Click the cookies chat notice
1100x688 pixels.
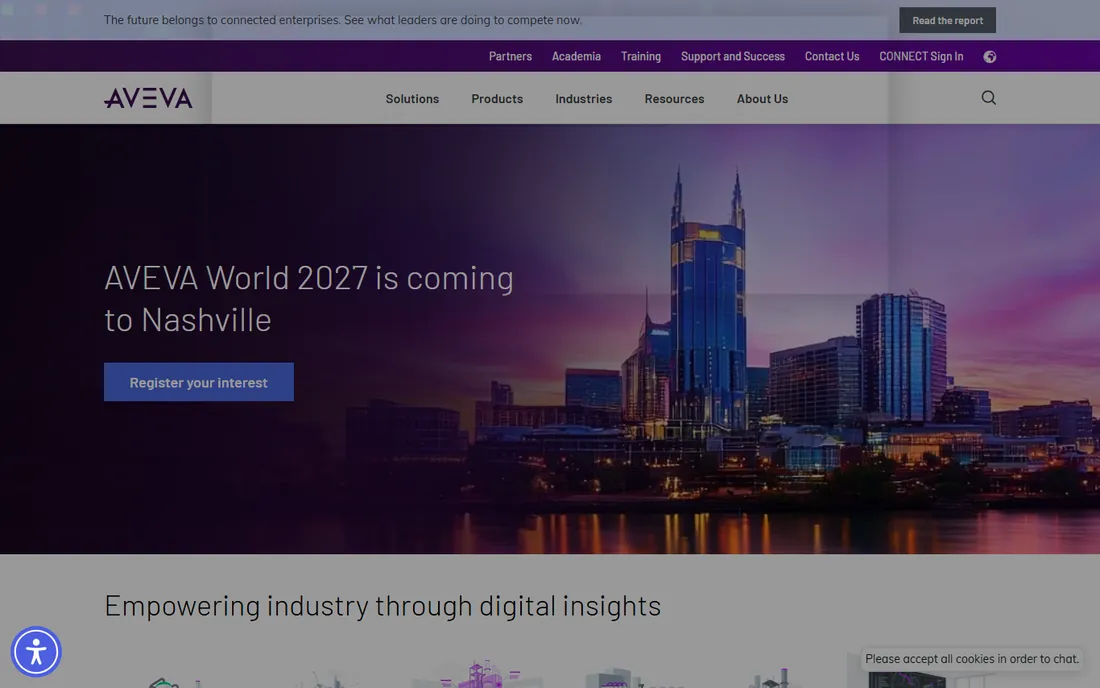971,659
